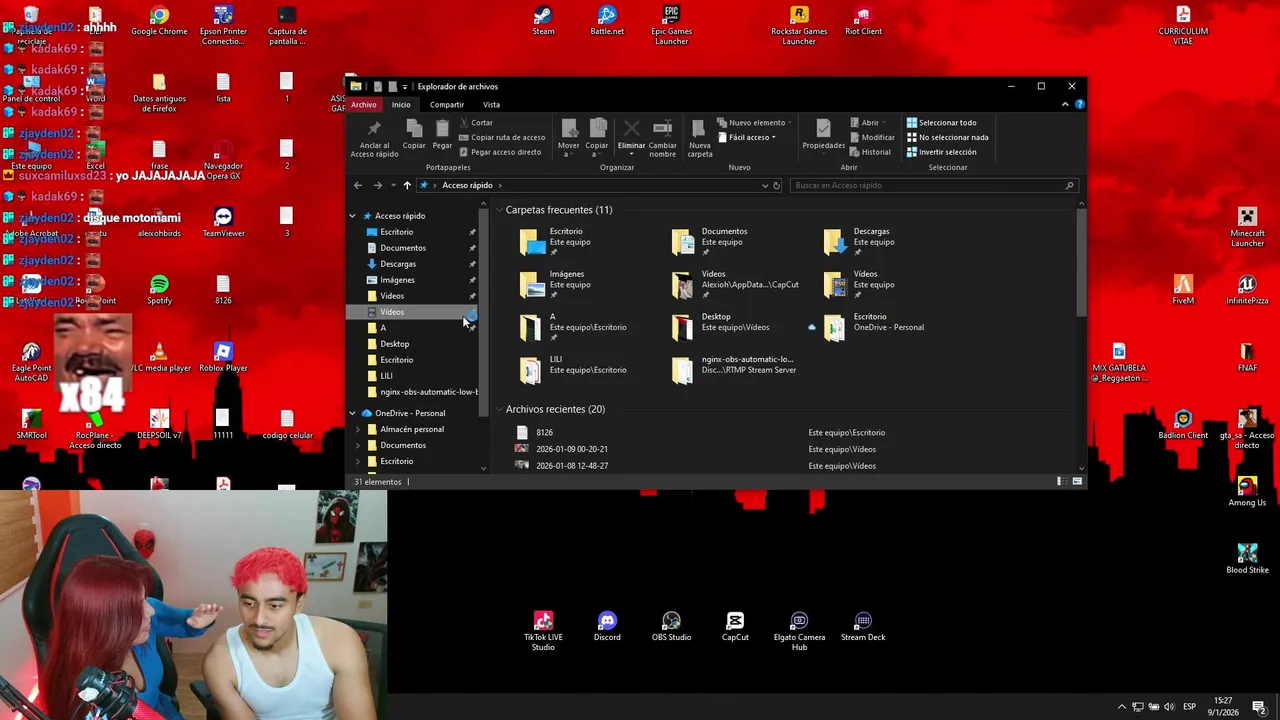Viewport: 1280px width, 720px height.
Task: Select recent file 2026-01-09 00-20-21
Action: (x=572, y=449)
